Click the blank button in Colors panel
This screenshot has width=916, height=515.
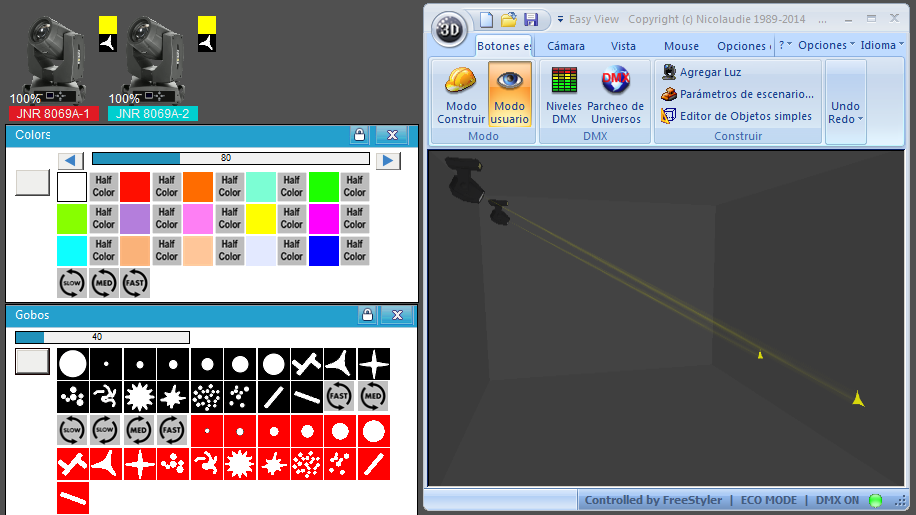[32, 183]
